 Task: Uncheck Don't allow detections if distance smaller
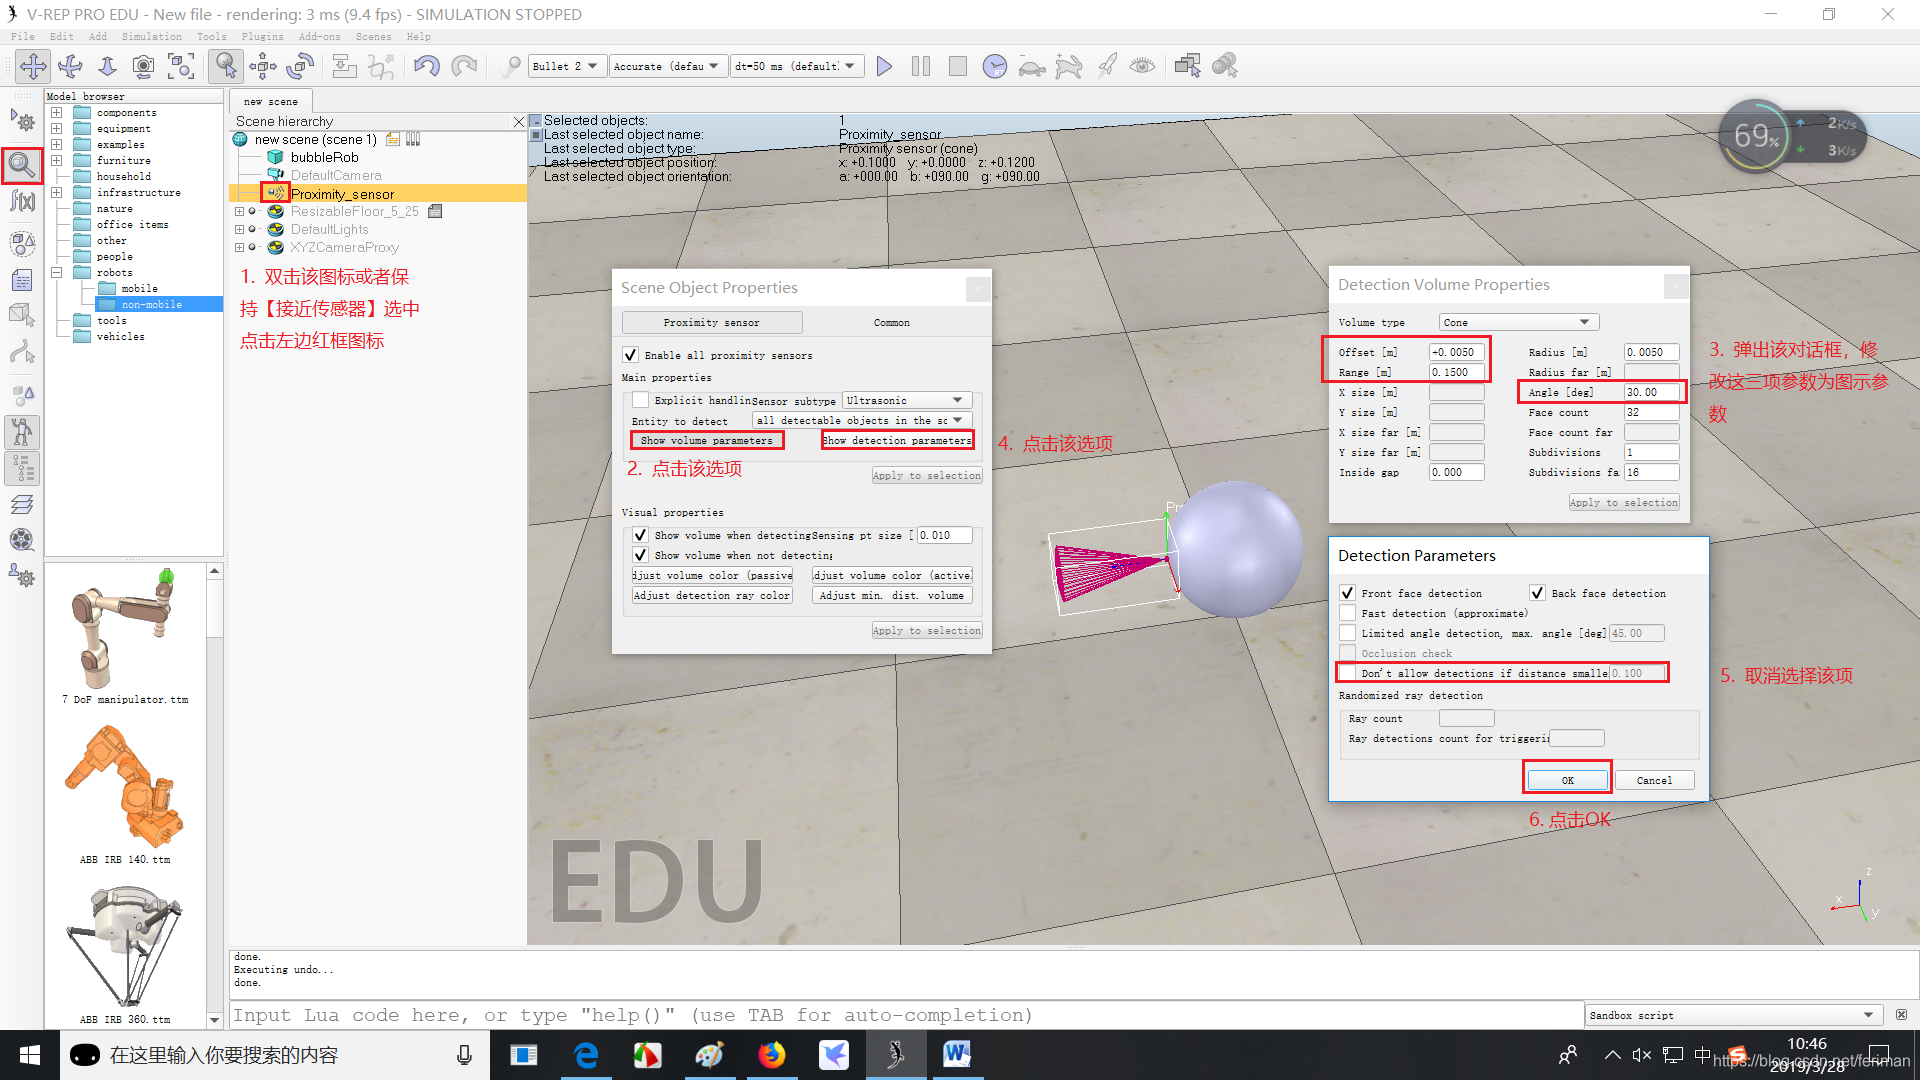pyautogui.click(x=1348, y=673)
